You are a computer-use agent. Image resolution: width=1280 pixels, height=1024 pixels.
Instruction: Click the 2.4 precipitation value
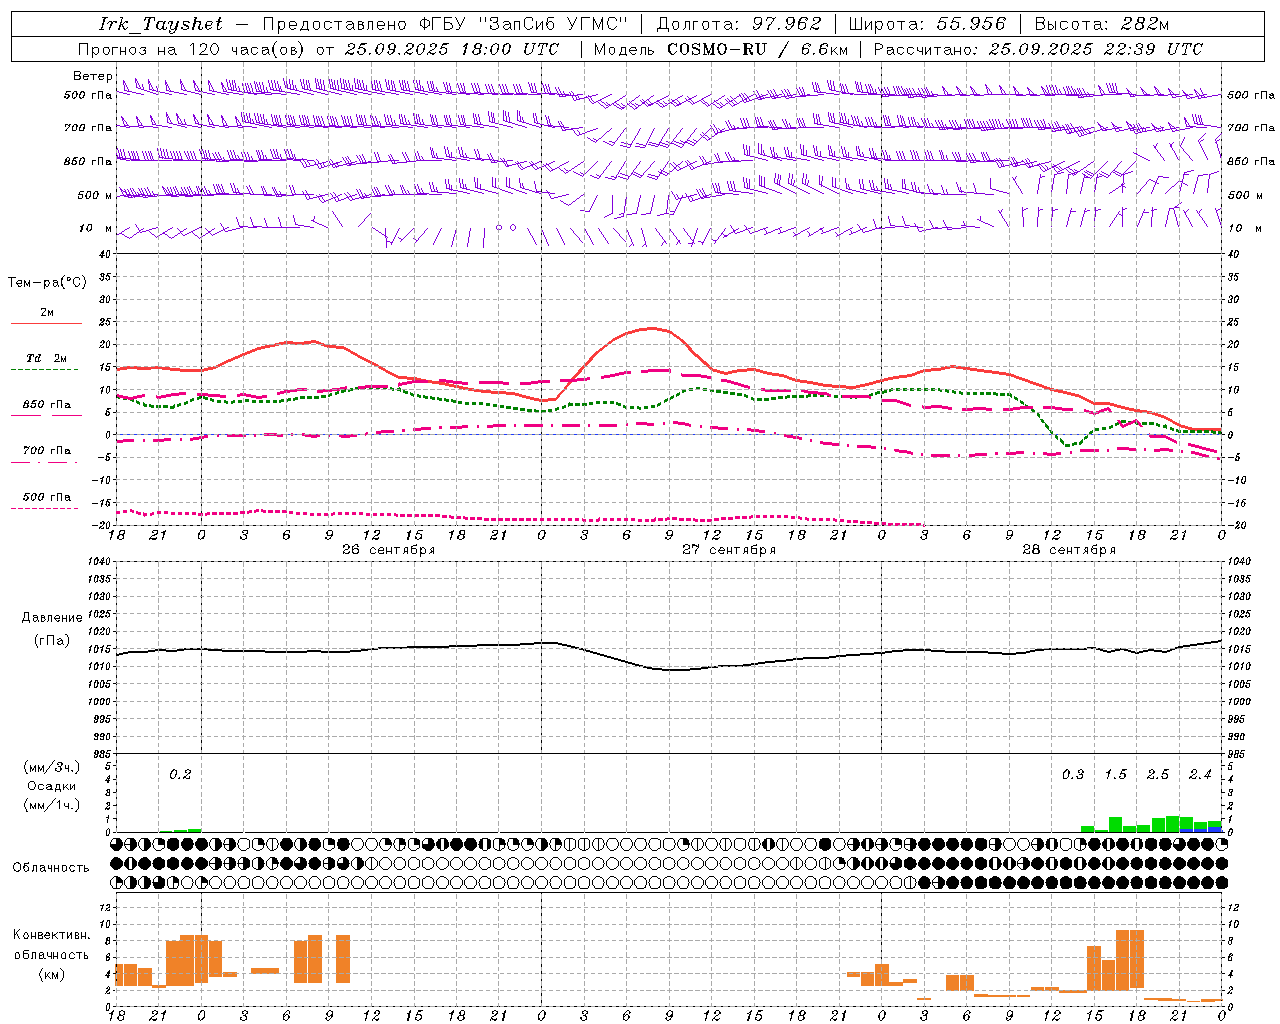tap(1200, 775)
